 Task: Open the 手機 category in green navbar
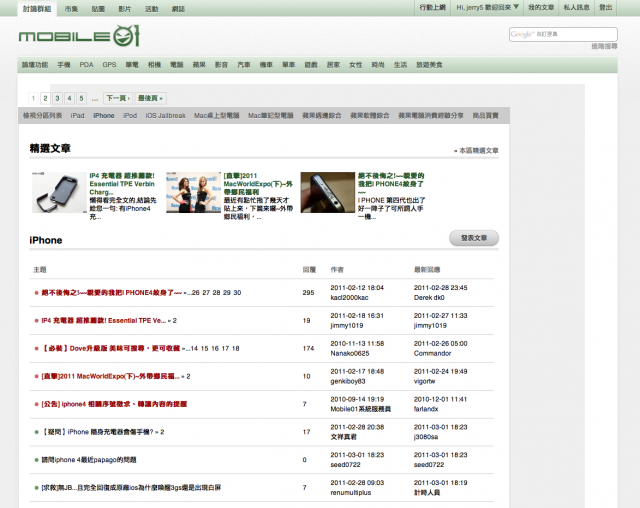point(64,64)
